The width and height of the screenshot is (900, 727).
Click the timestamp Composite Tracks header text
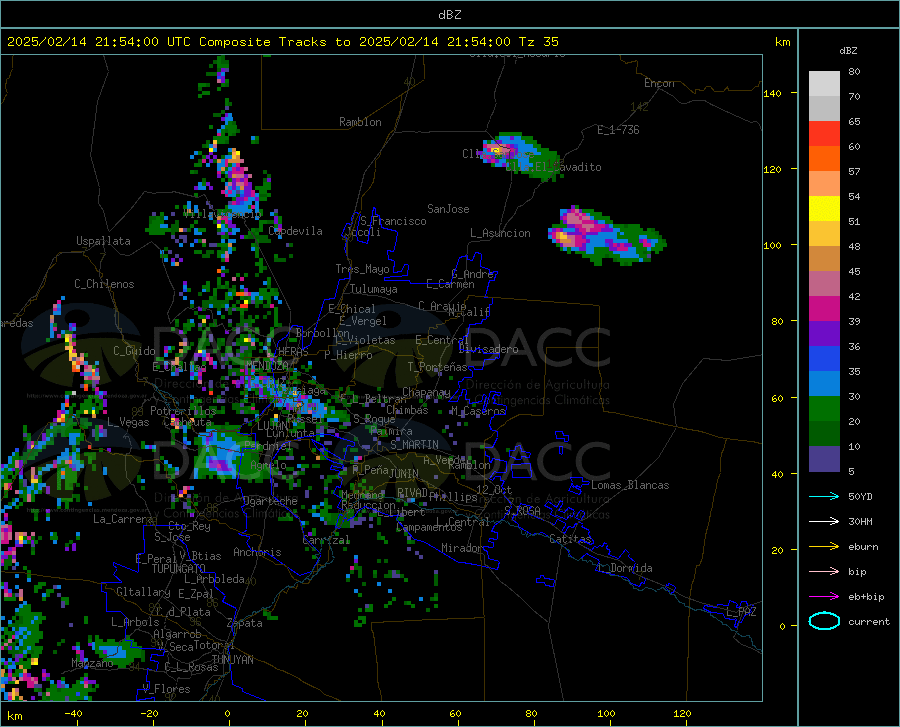pos(283,42)
